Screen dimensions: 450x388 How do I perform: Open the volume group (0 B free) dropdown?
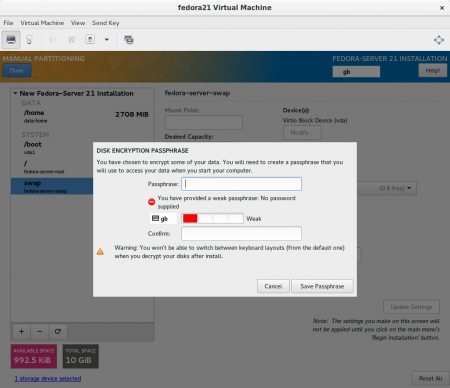point(387,188)
